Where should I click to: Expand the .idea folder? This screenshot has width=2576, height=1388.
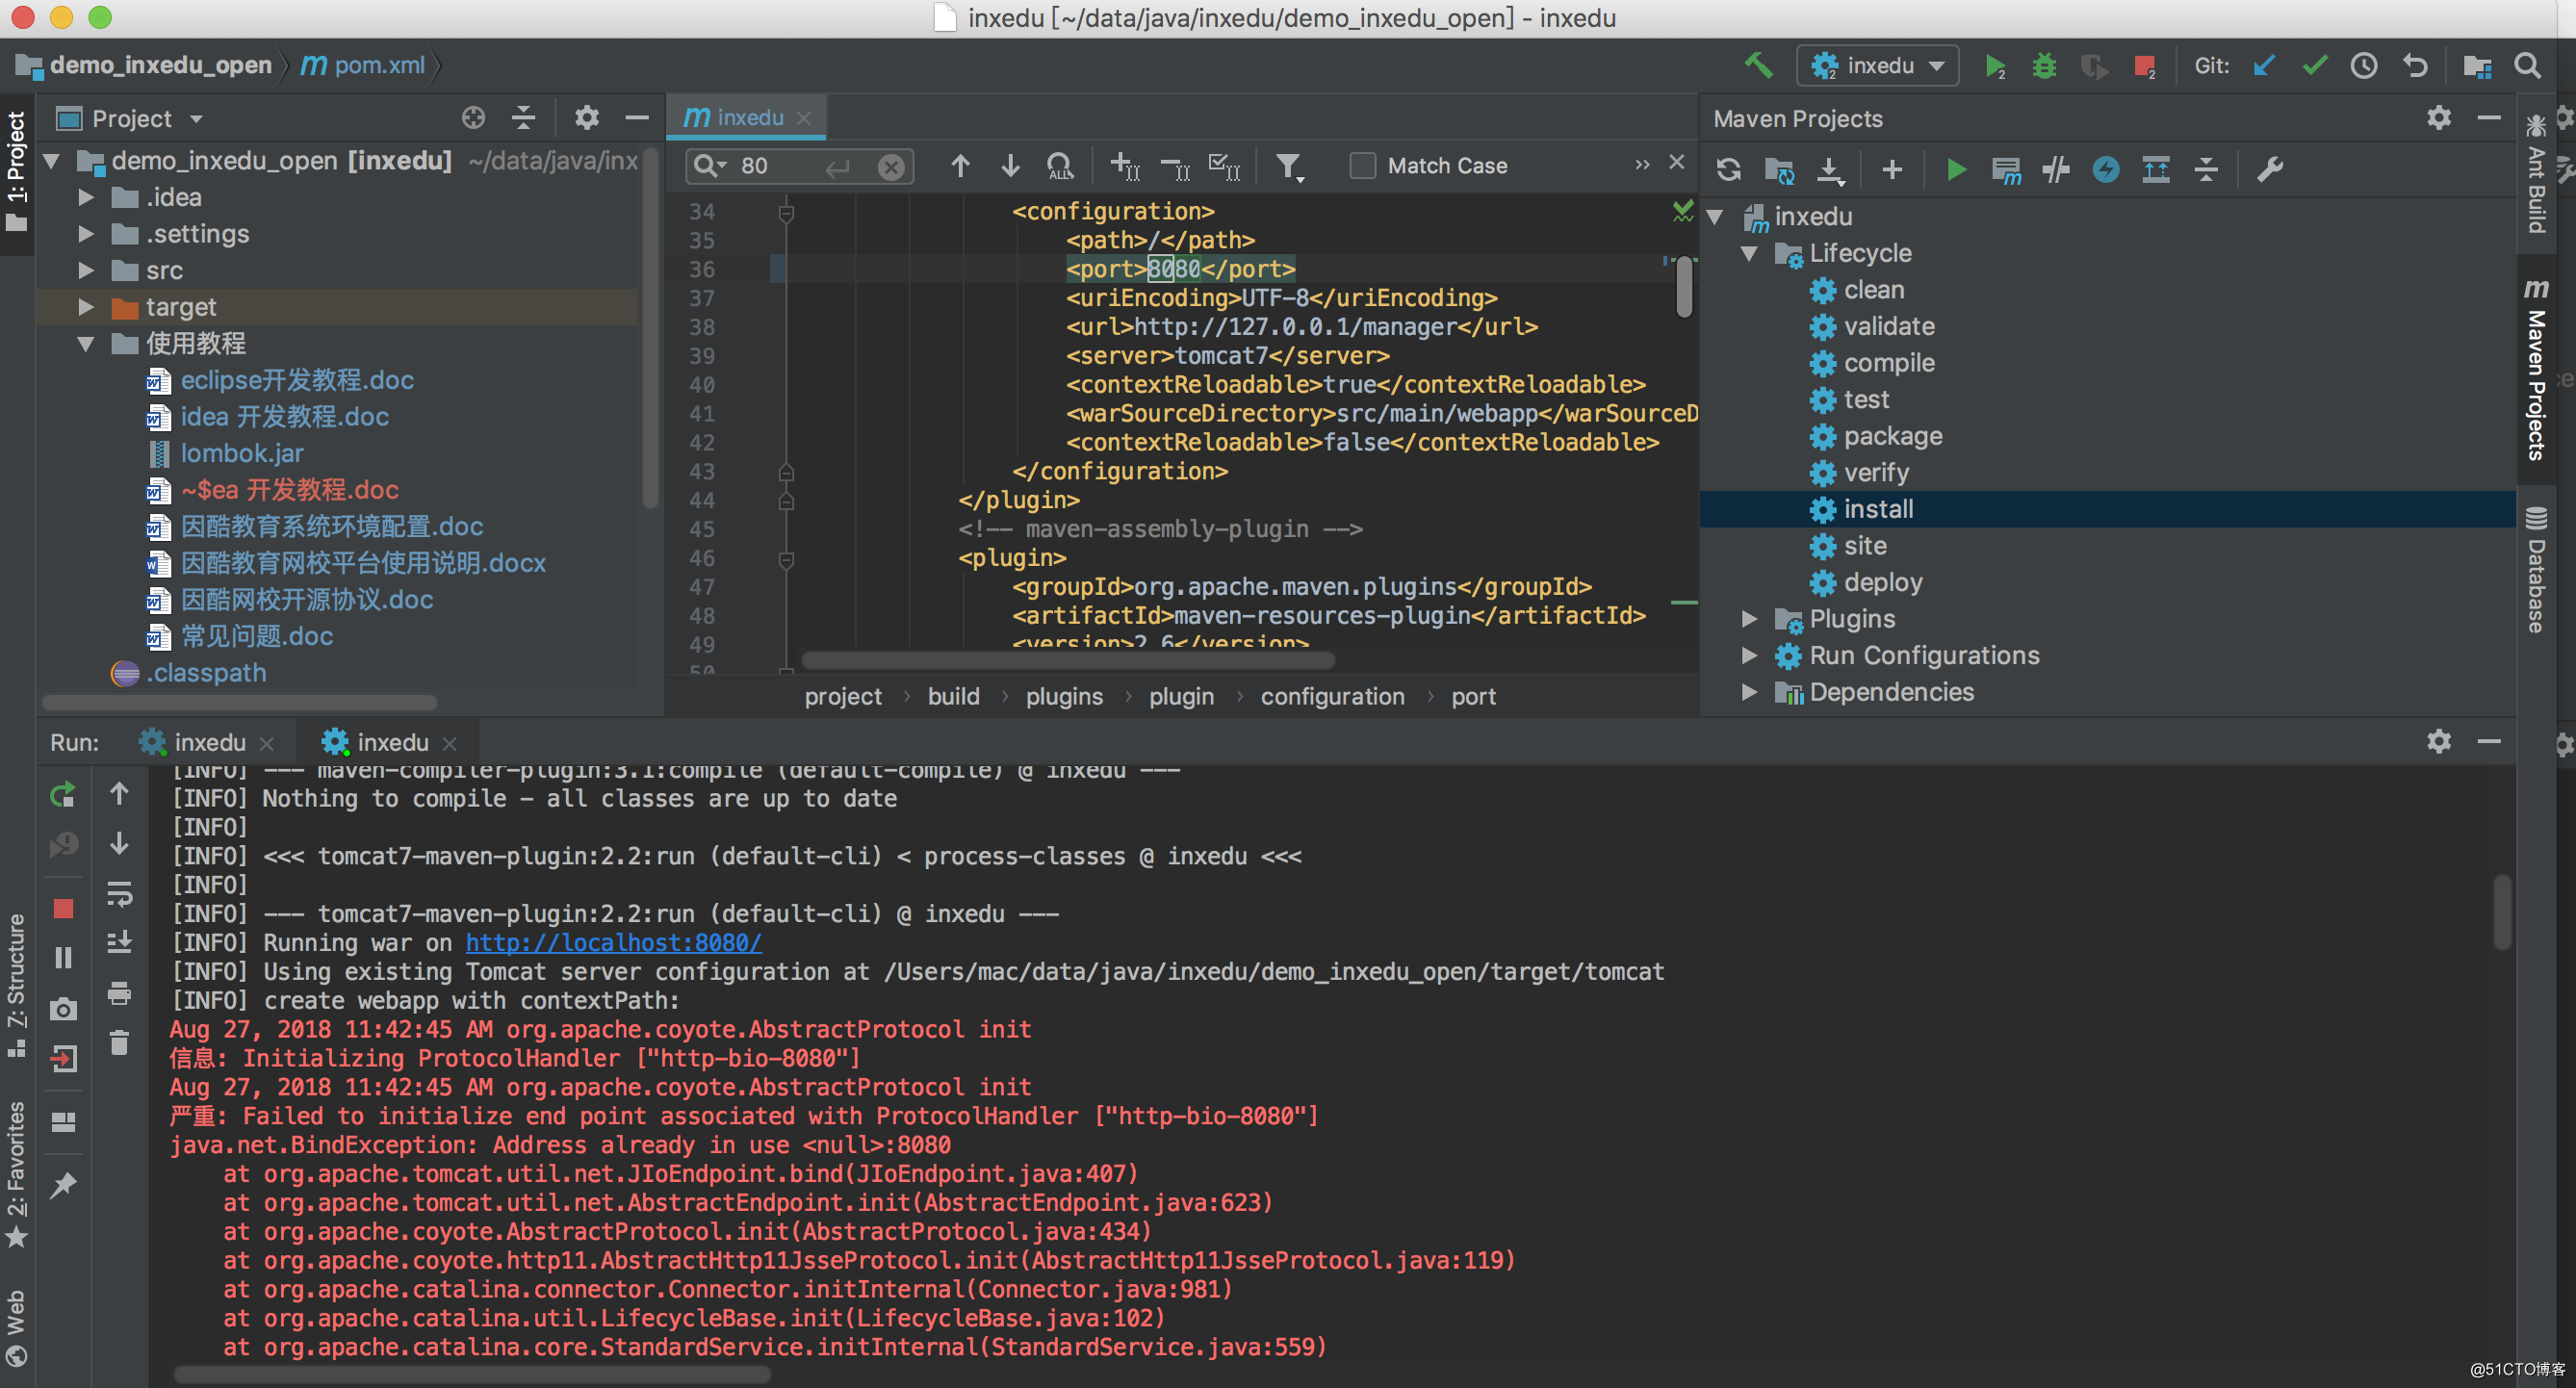click(x=86, y=198)
